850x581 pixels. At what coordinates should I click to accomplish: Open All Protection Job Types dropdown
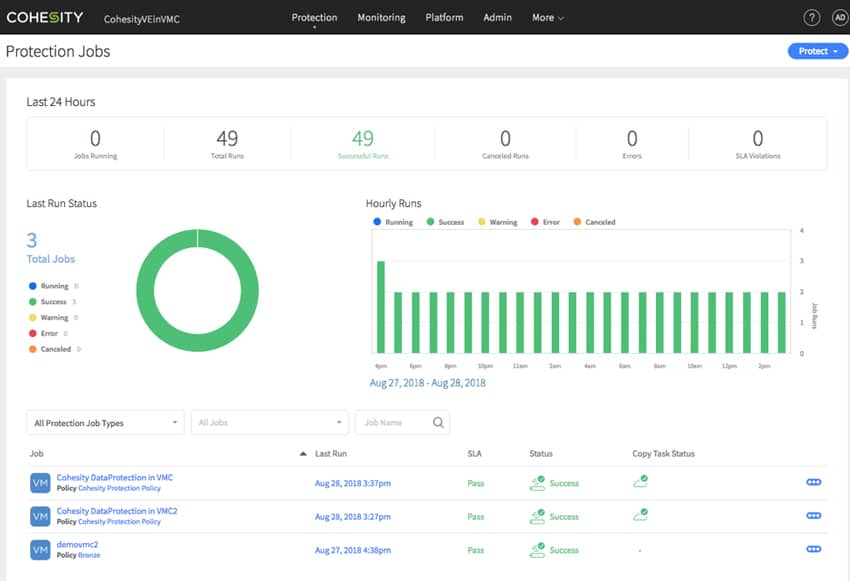(105, 423)
